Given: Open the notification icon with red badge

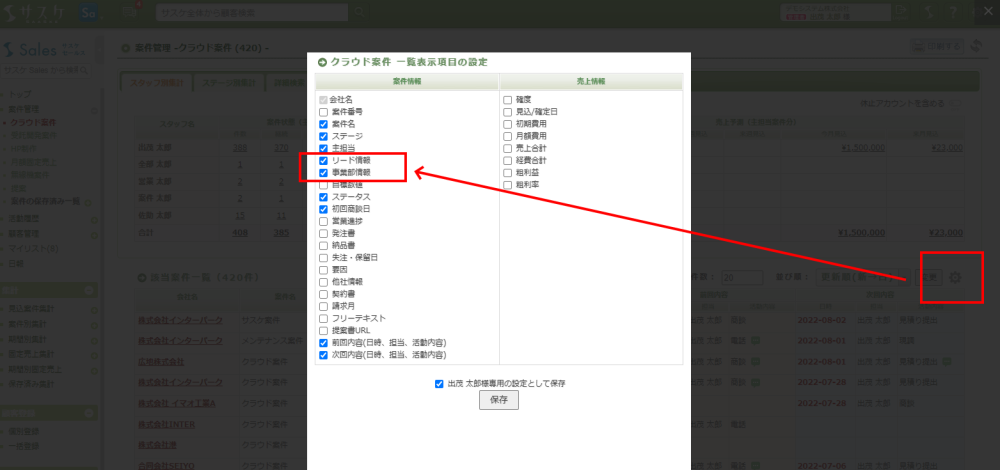Looking at the screenshot, I should tap(130, 12).
